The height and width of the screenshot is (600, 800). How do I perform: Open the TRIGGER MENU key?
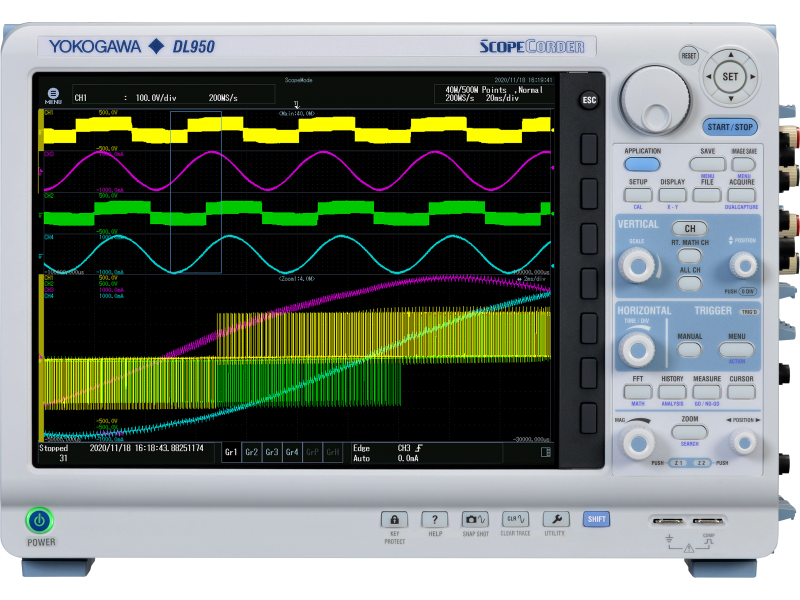[x=736, y=349]
